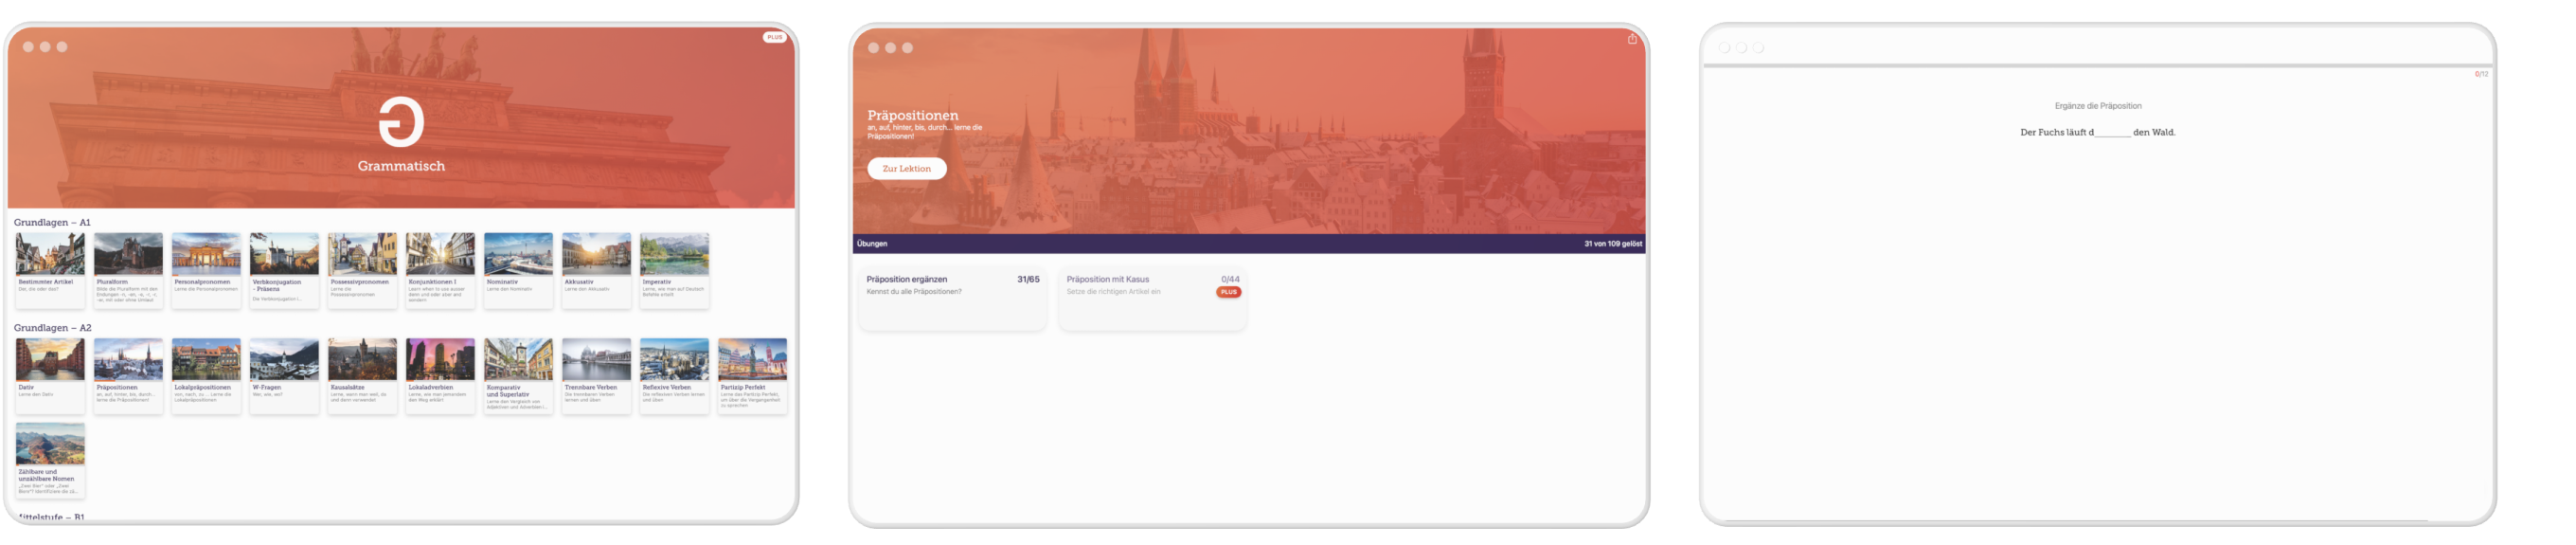The width and height of the screenshot is (2576, 545).
Task: Click the blank in the Fuchs sentence
Action: coord(2112,133)
